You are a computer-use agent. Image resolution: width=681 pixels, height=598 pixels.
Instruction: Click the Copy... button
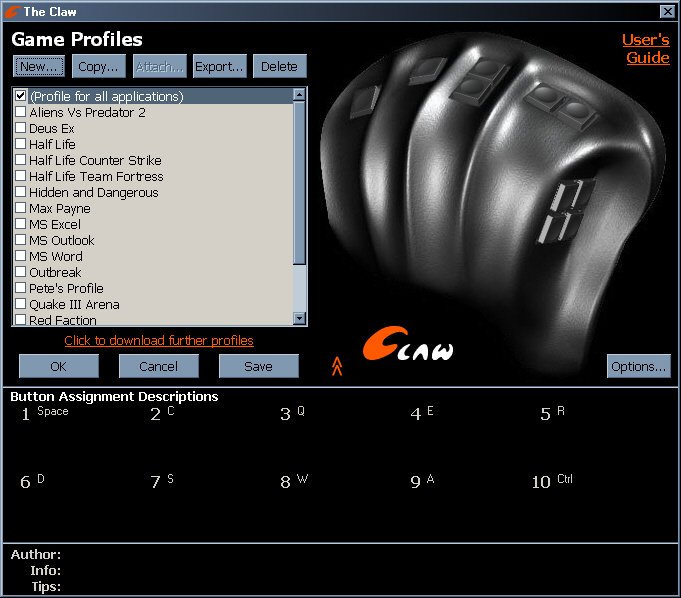[99, 67]
